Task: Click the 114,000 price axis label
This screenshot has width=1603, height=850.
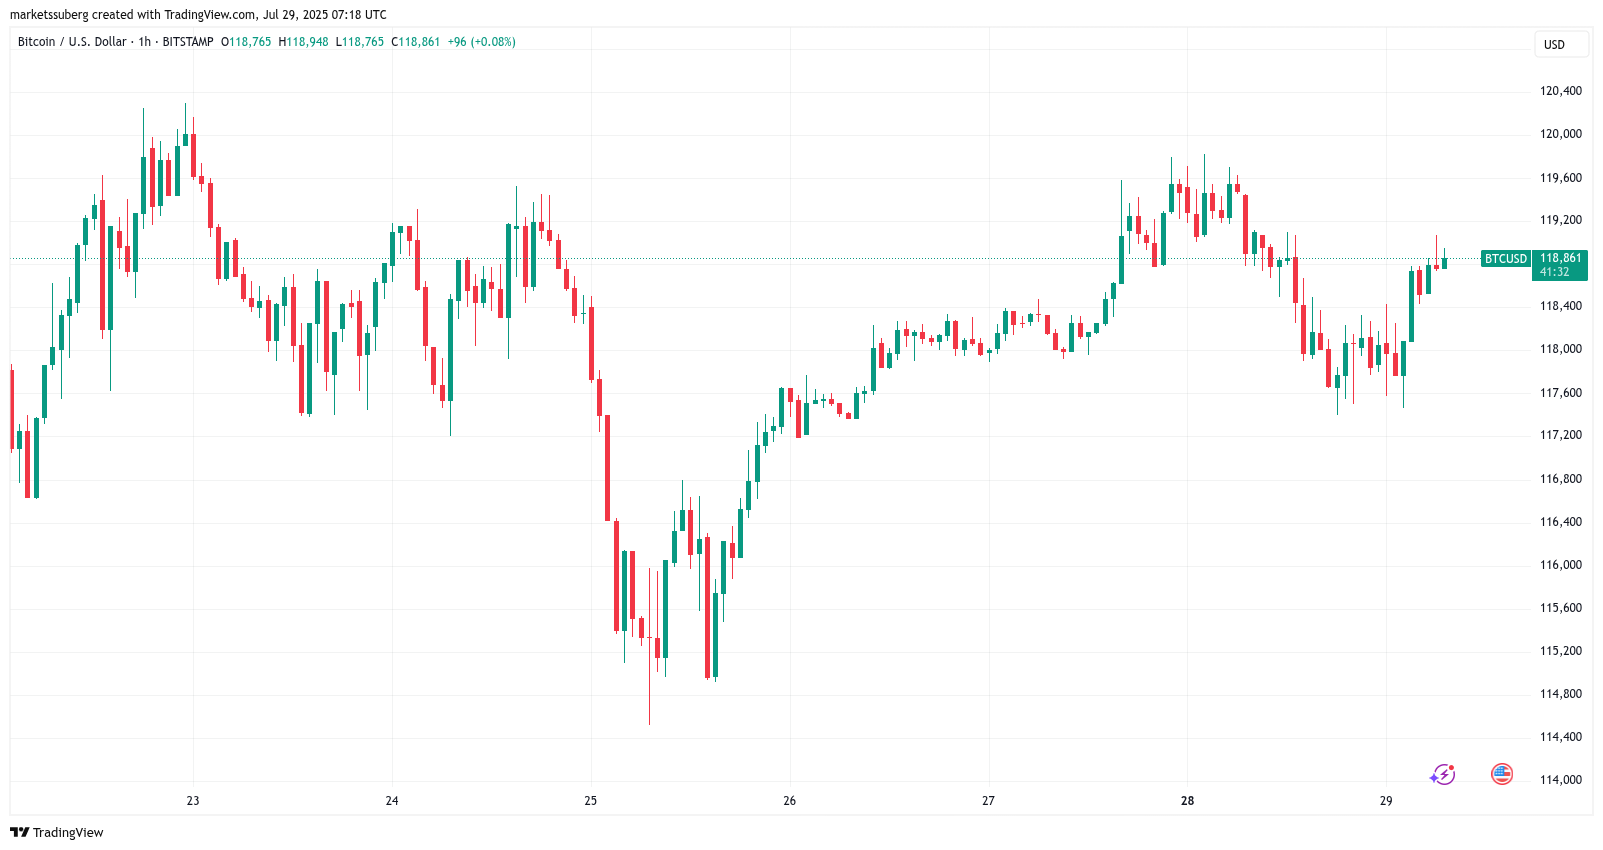Action: pyautogui.click(x=1560, y=780)
